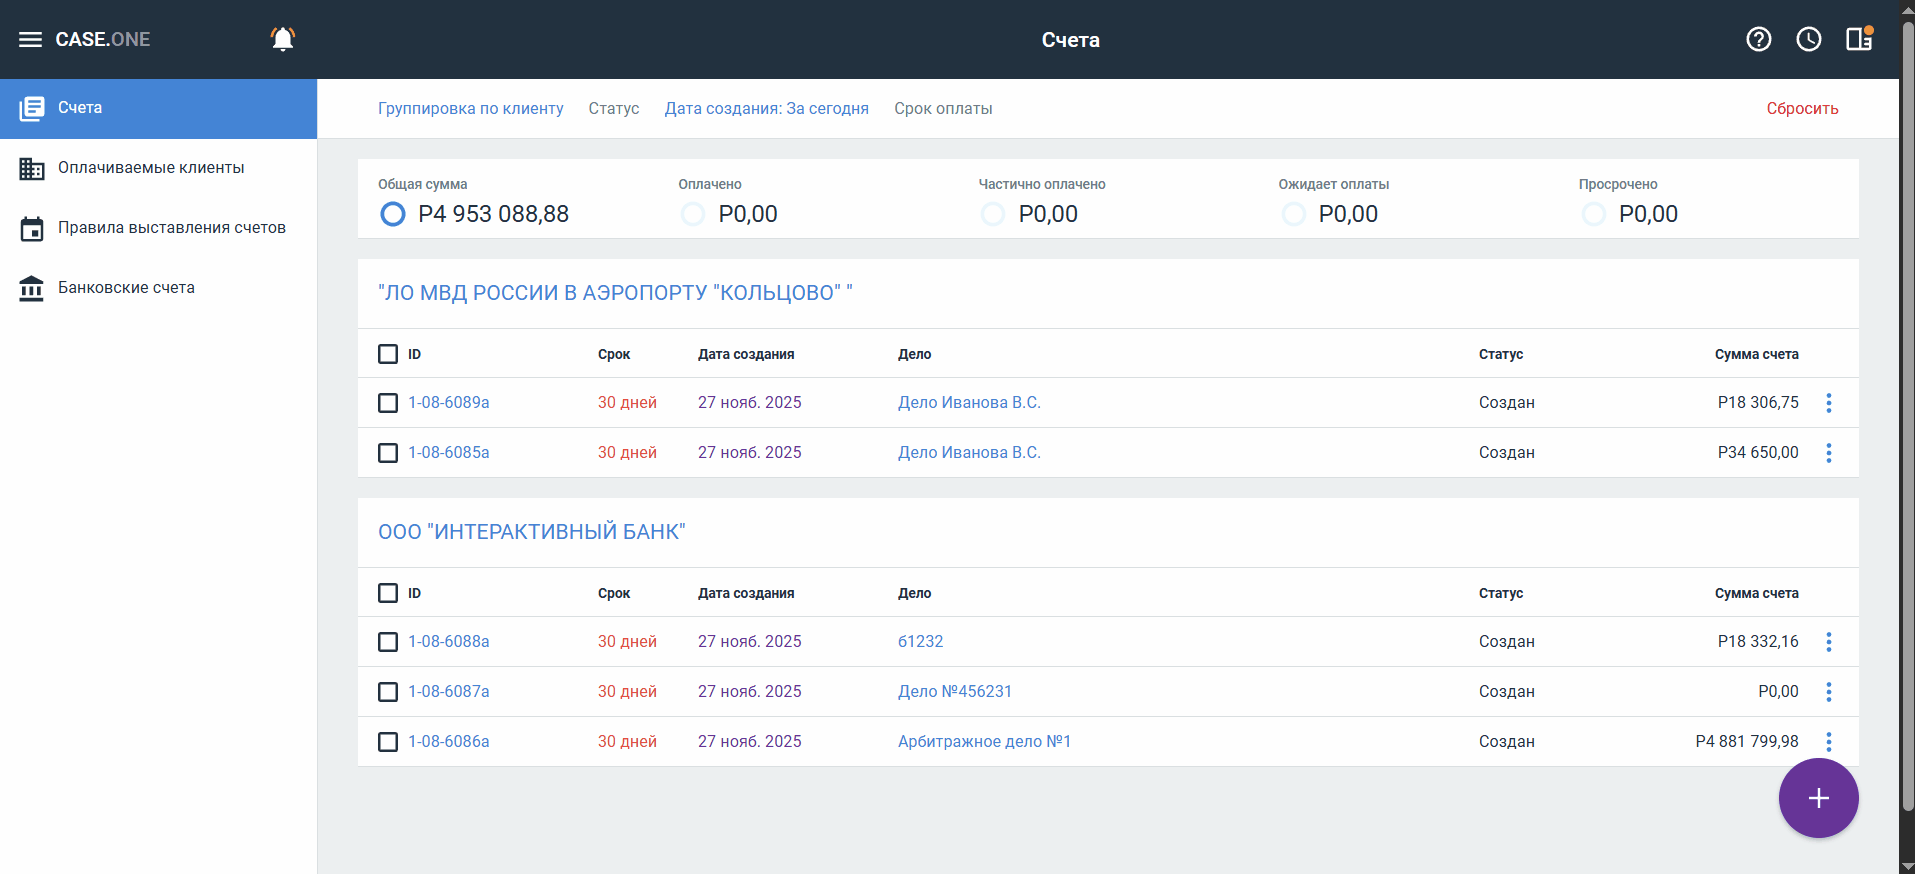Go to Оплачиваемые клиенты in sidebar
The width and height of the screenshot is (1915, 874).
click(151, 168)
